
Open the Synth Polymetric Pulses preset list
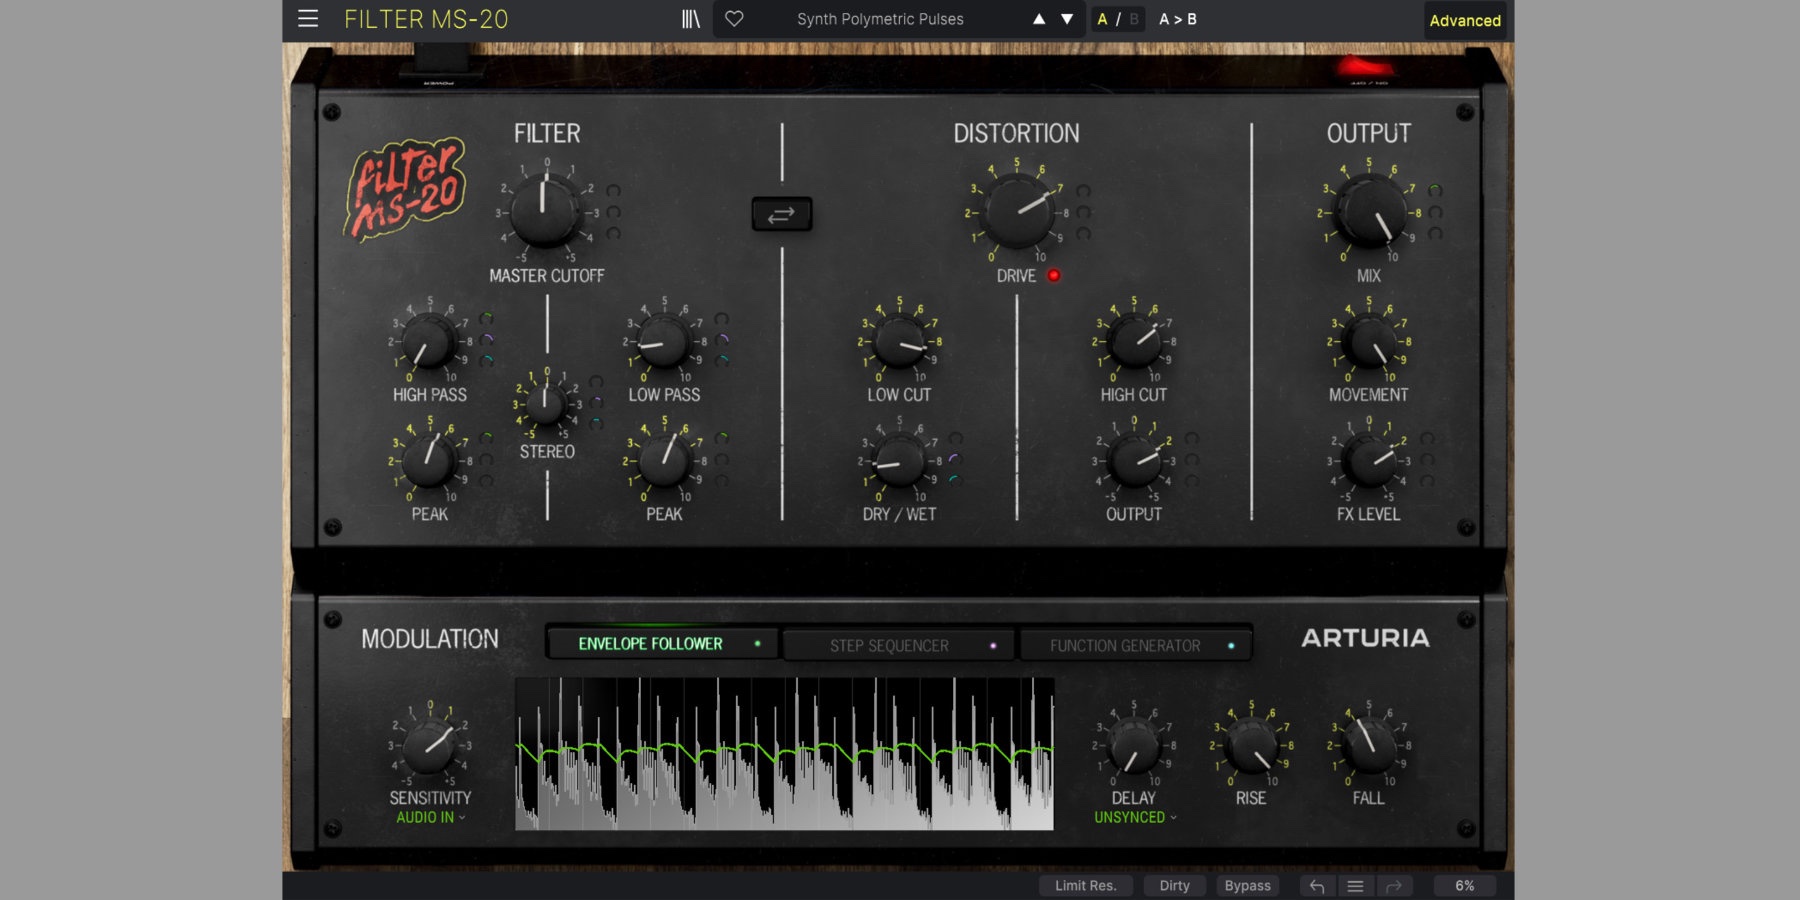[880, 19]
